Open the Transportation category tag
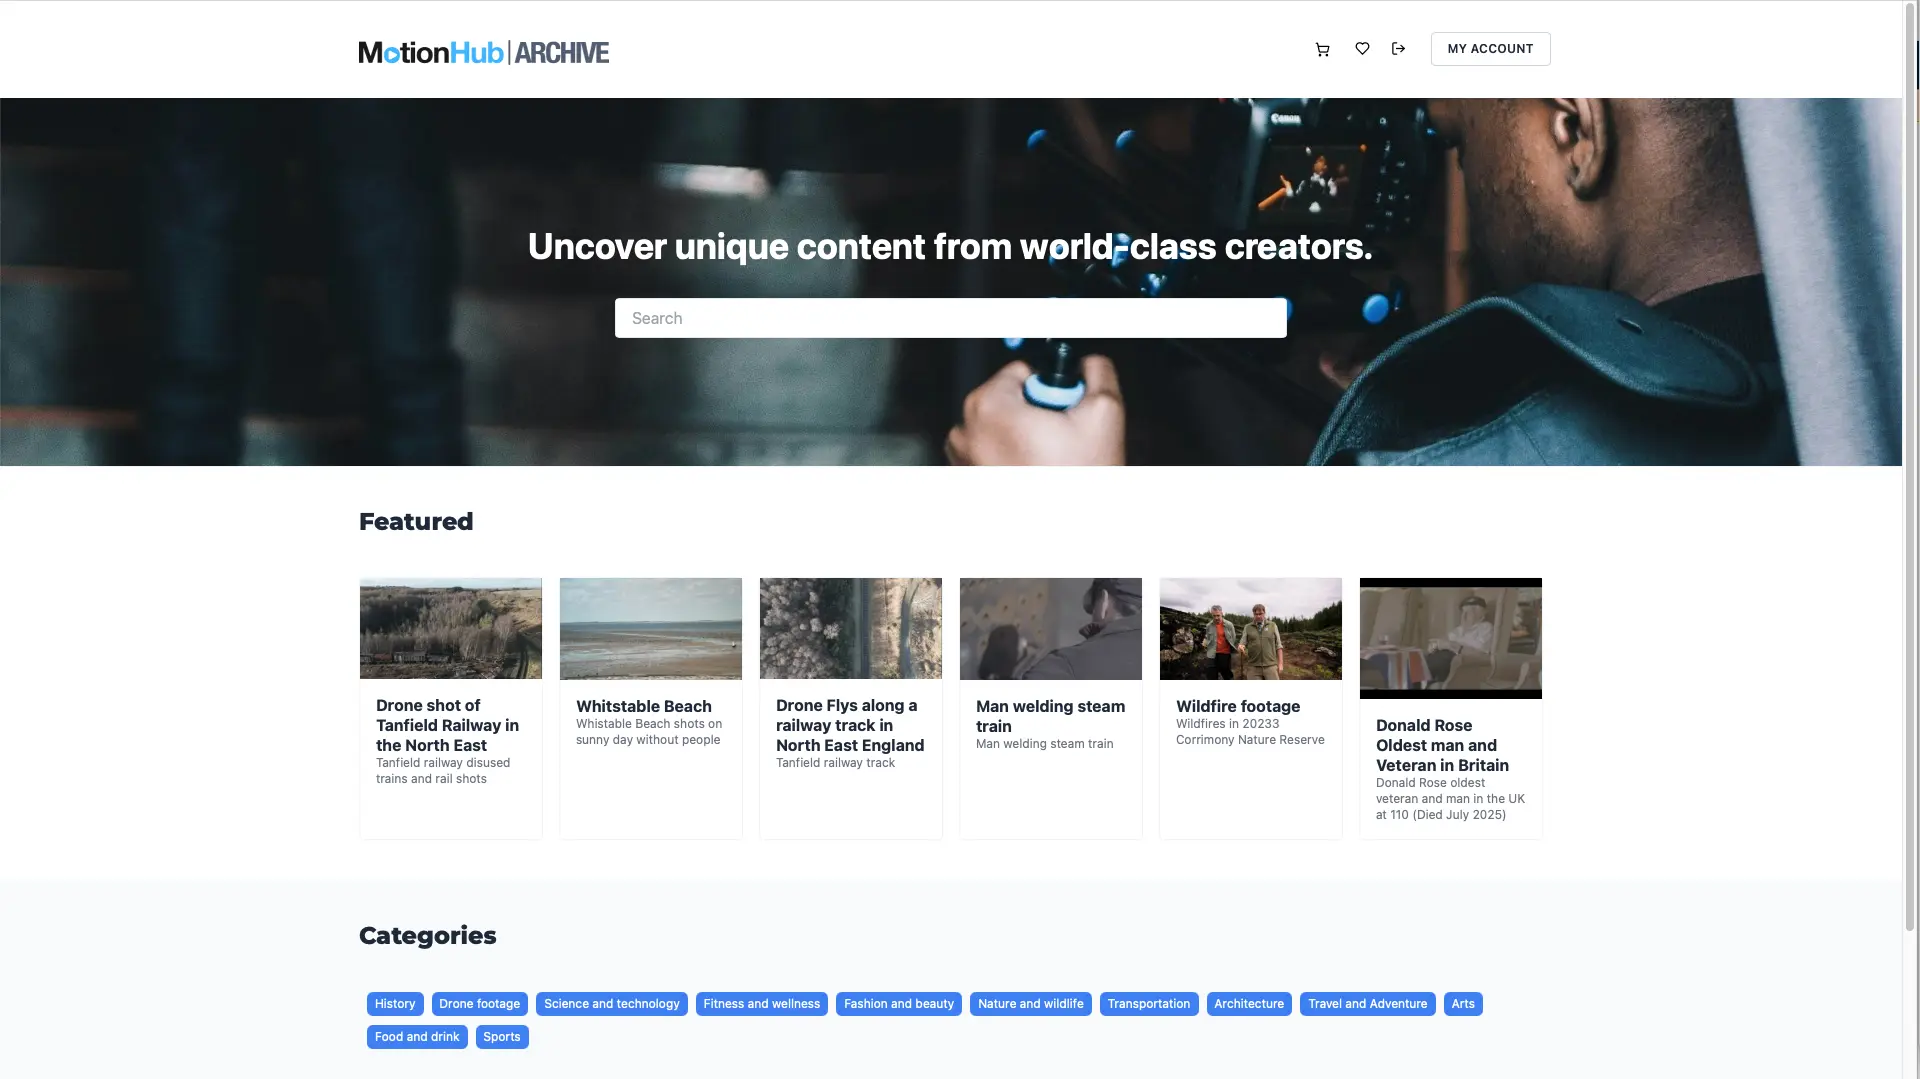The image size is (1920, 1079). (x=1148, y=1004)
